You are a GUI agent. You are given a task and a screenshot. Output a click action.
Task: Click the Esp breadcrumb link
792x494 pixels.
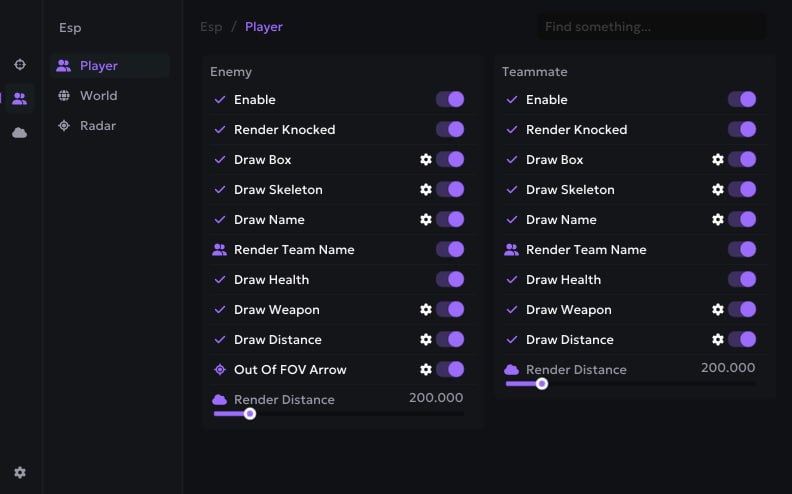pos(211,27)
